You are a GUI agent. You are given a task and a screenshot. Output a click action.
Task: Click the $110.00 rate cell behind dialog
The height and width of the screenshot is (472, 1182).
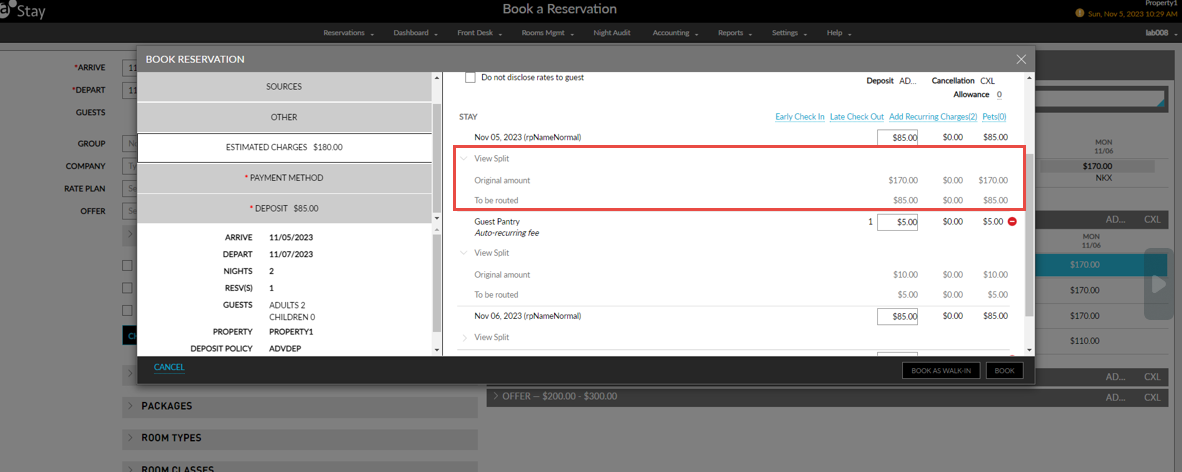point(1084,340)
